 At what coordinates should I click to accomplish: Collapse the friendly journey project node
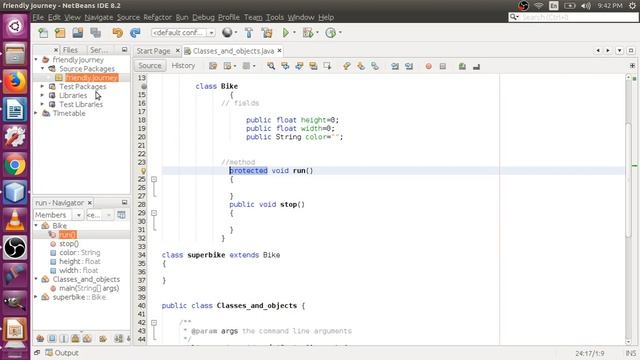pyautogui.click(x=36, y=60)
